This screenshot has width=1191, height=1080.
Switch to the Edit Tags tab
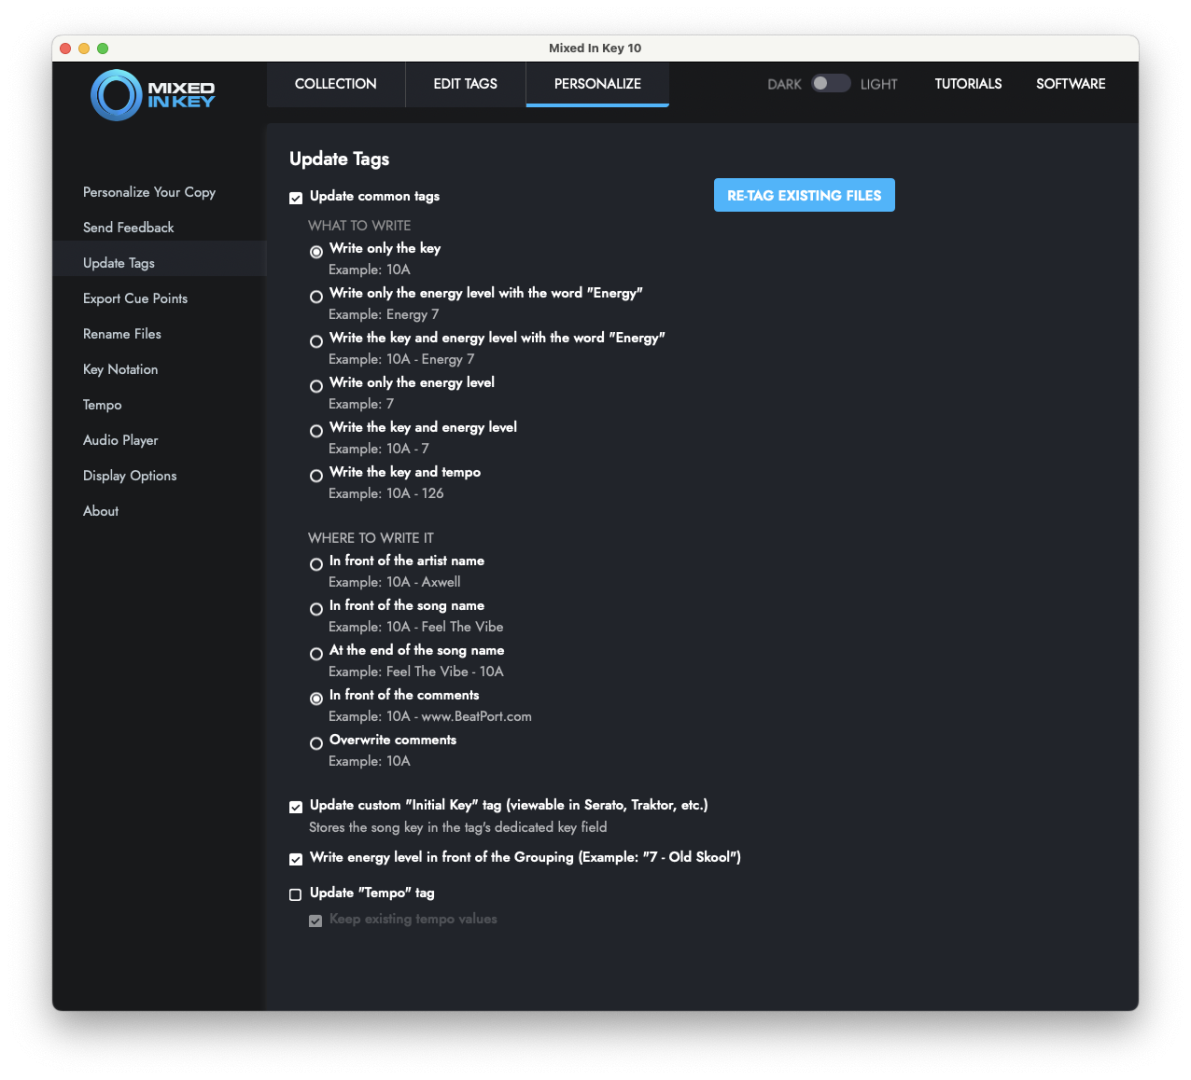pos(465,84)
